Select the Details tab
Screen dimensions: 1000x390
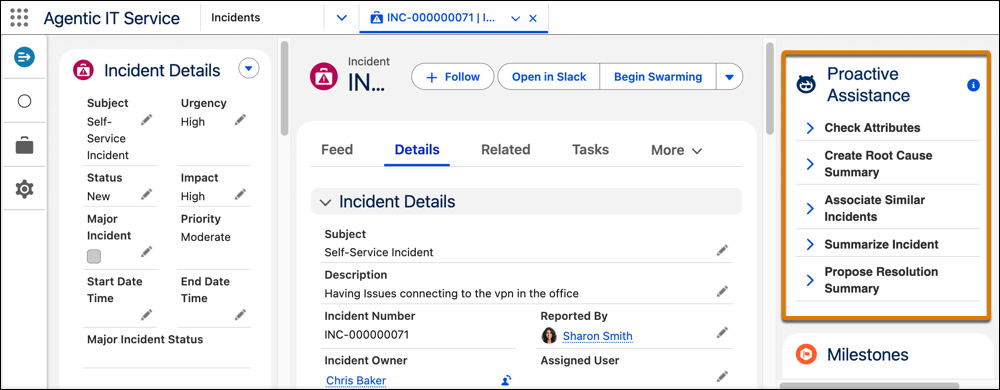(x=417, y=150)
